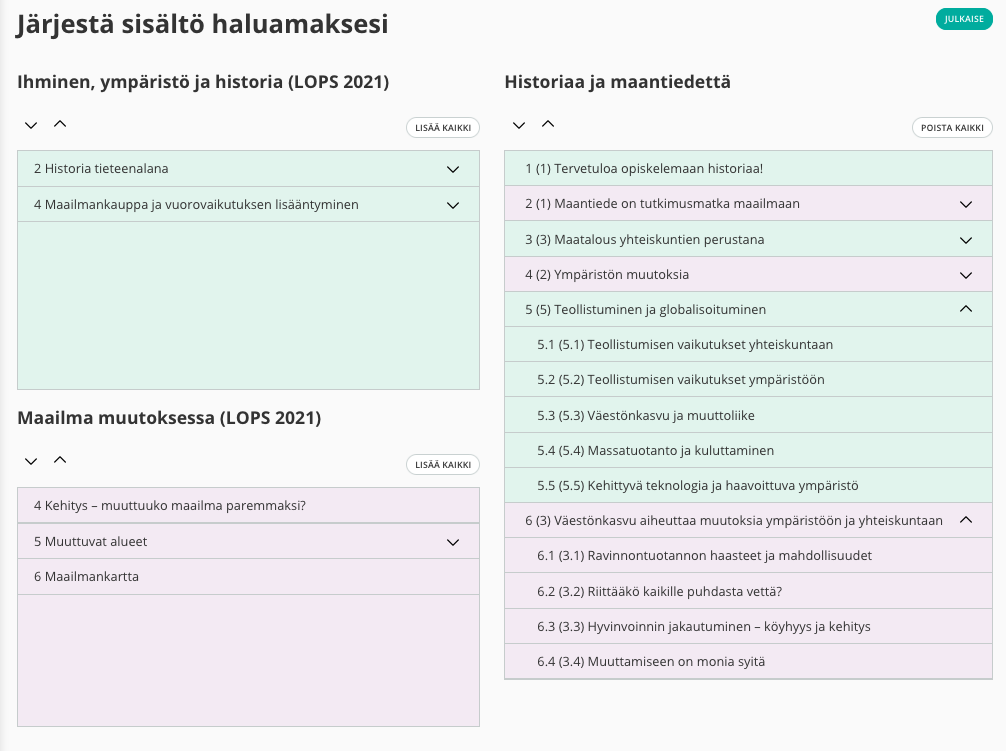Expand all items in Historiaa ja maantiedettä
This screenshot has height=751, width=1006.
(518, 125)
